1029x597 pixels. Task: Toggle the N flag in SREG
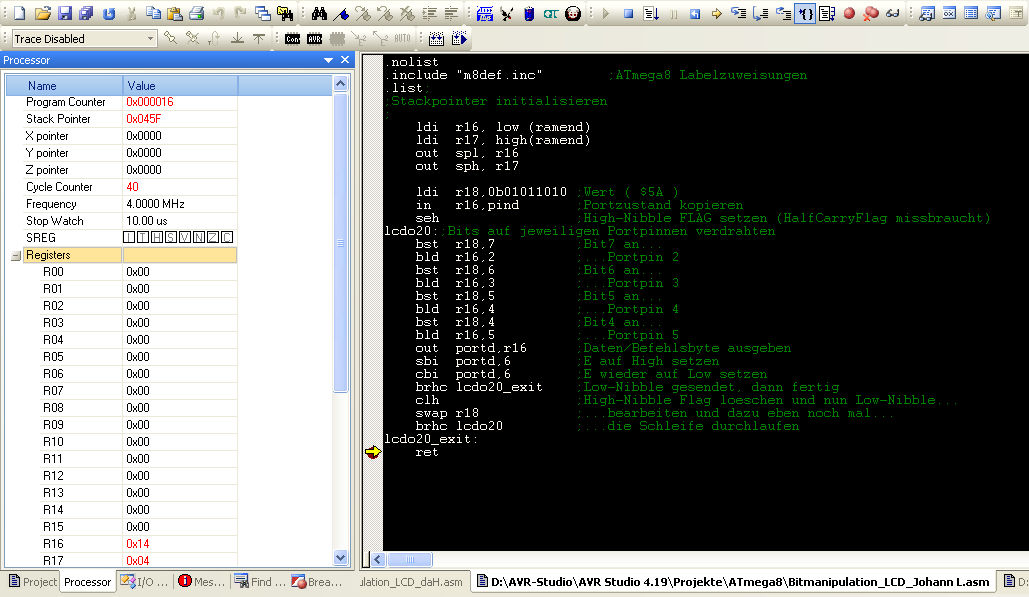pos(199,237)
